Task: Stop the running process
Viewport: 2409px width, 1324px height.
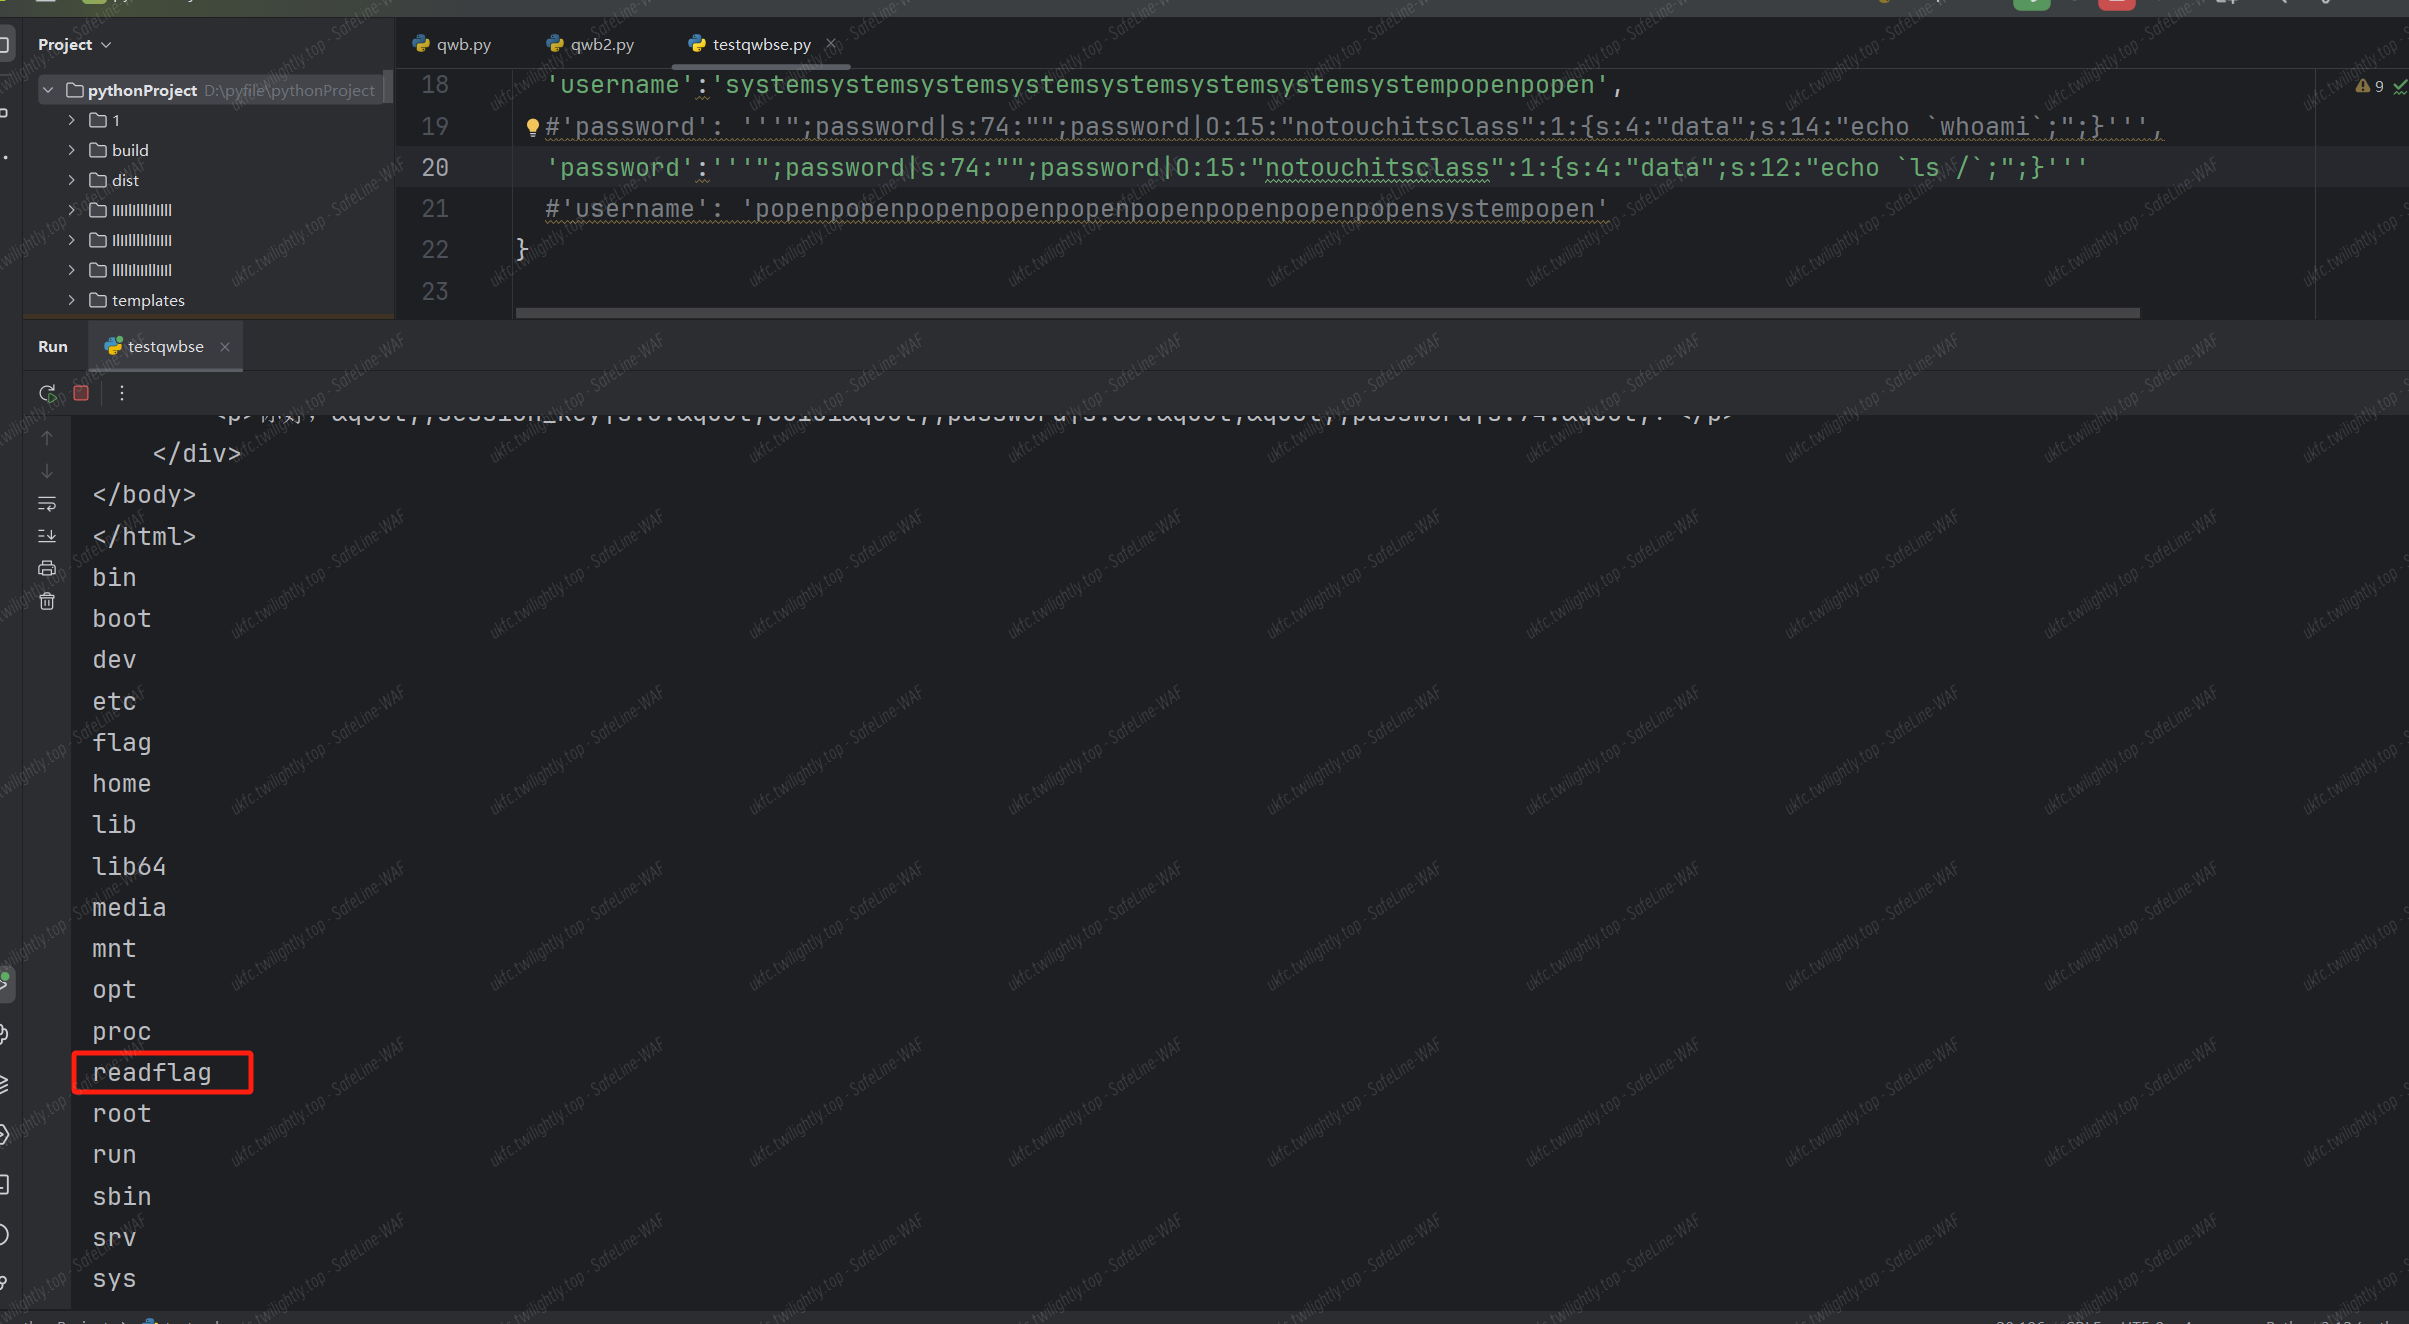Action: pyautogui.click(x=81, y=393)
